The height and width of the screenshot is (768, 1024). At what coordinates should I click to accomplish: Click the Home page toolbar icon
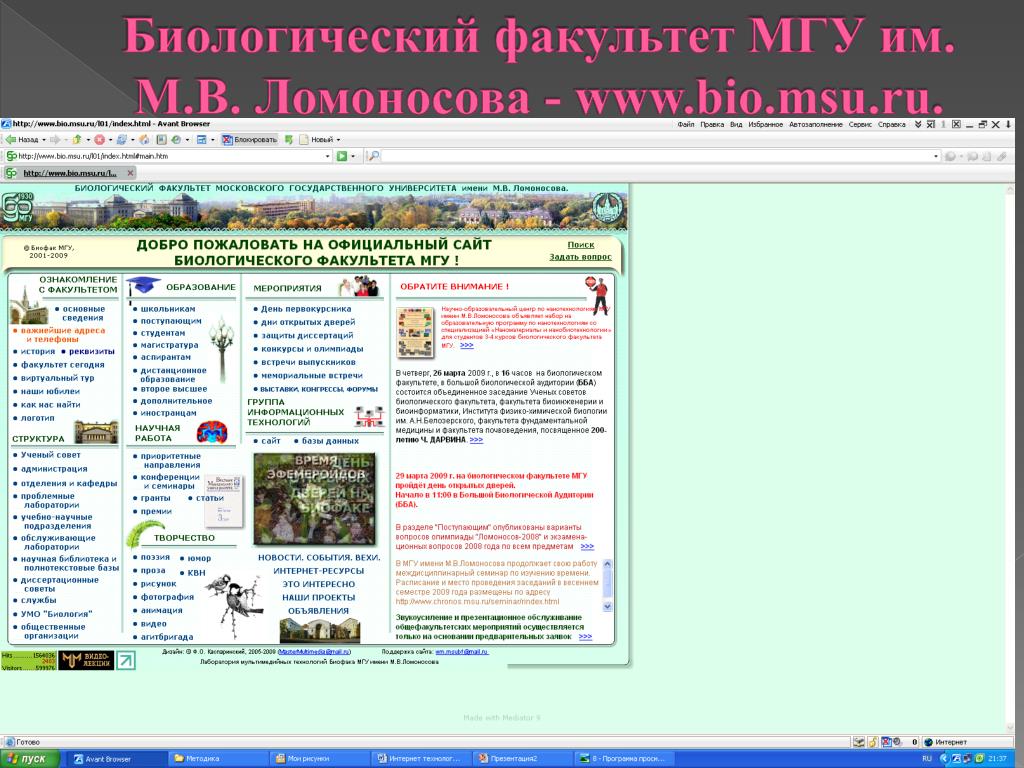(x=144, y=140)
